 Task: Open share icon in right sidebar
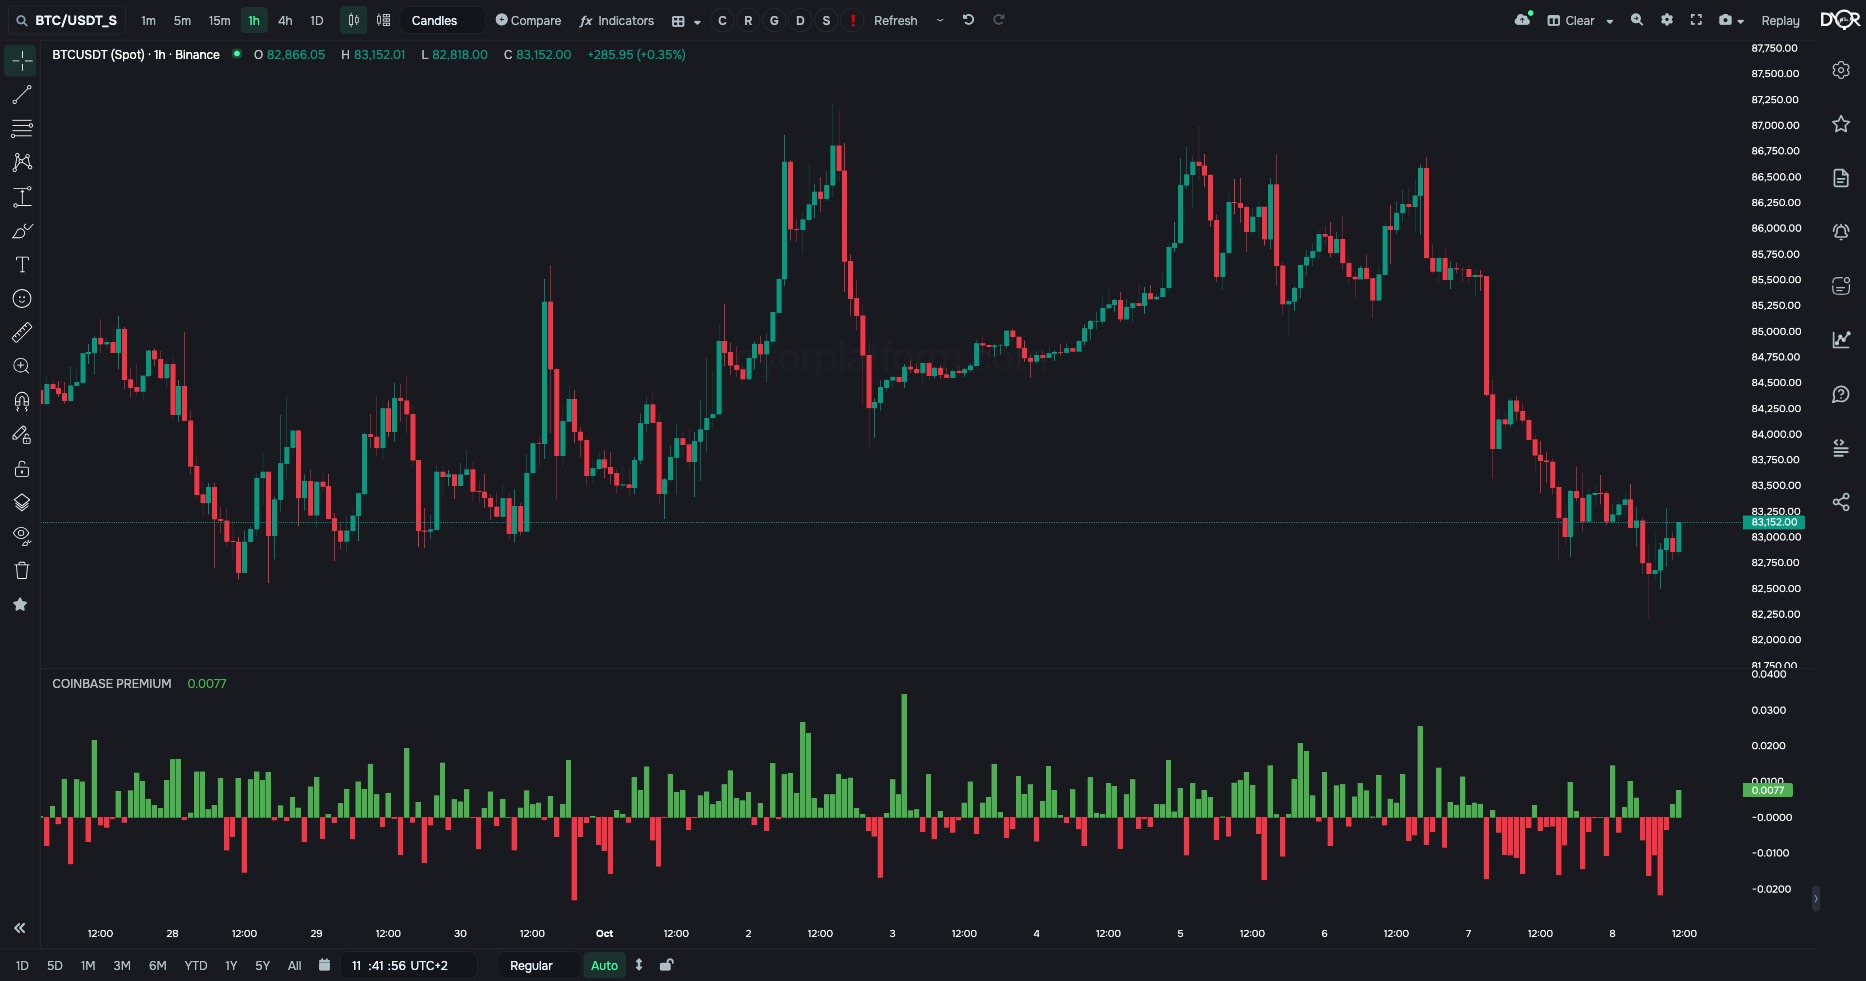coord(1841,502)
